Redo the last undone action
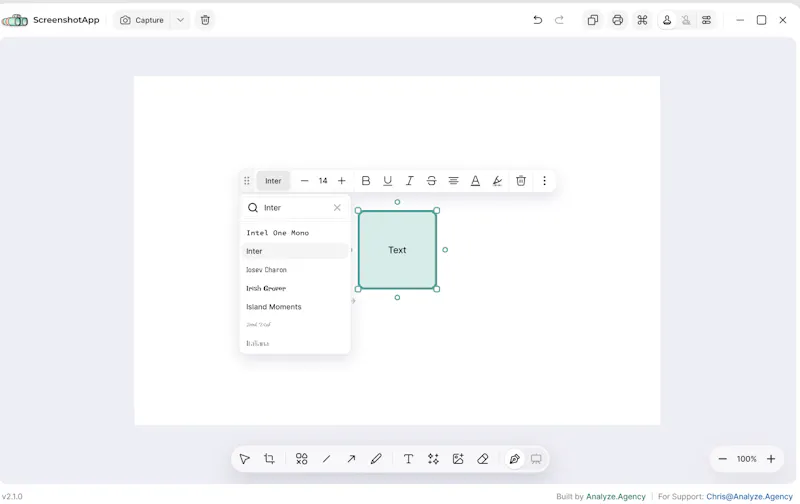The width and height of the screenshot is (800, 504). point(559,20)
